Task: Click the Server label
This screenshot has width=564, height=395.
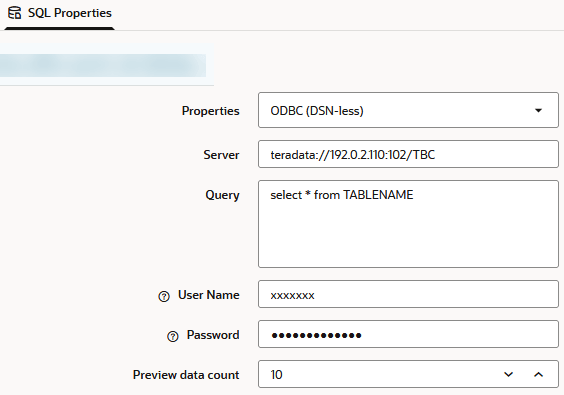Action: coord(221,155)
